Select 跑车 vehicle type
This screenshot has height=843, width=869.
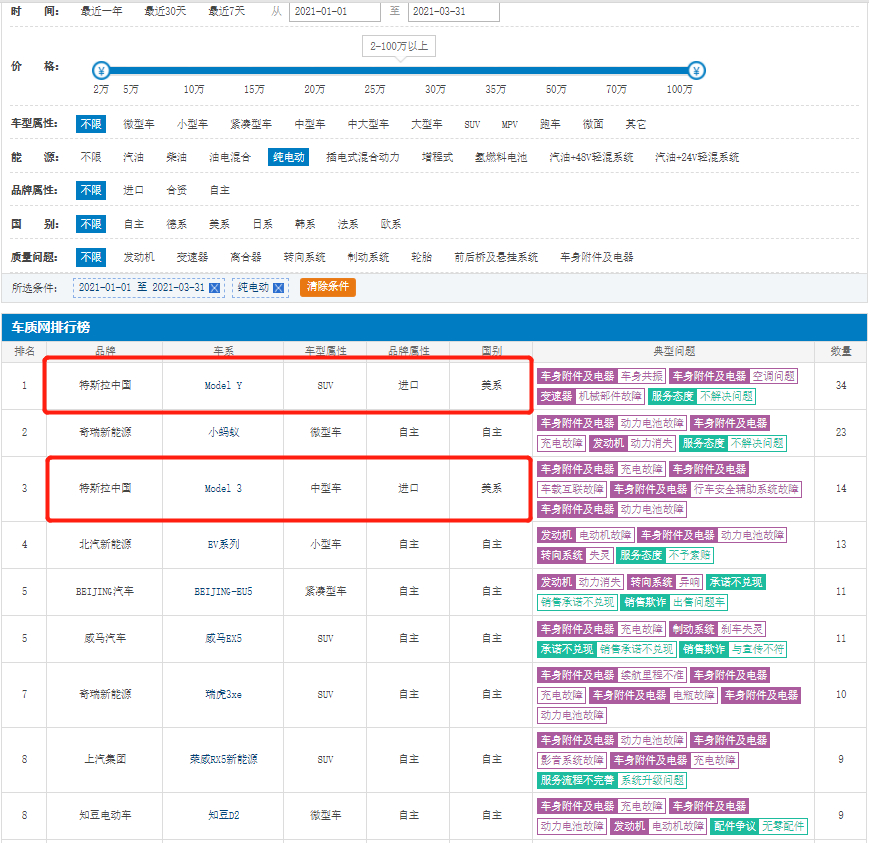550,124
